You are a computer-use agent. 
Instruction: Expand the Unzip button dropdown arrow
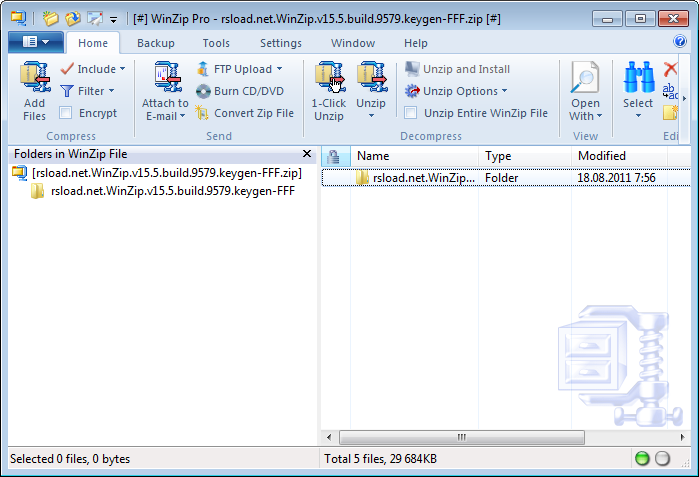[x=371, y=116]
